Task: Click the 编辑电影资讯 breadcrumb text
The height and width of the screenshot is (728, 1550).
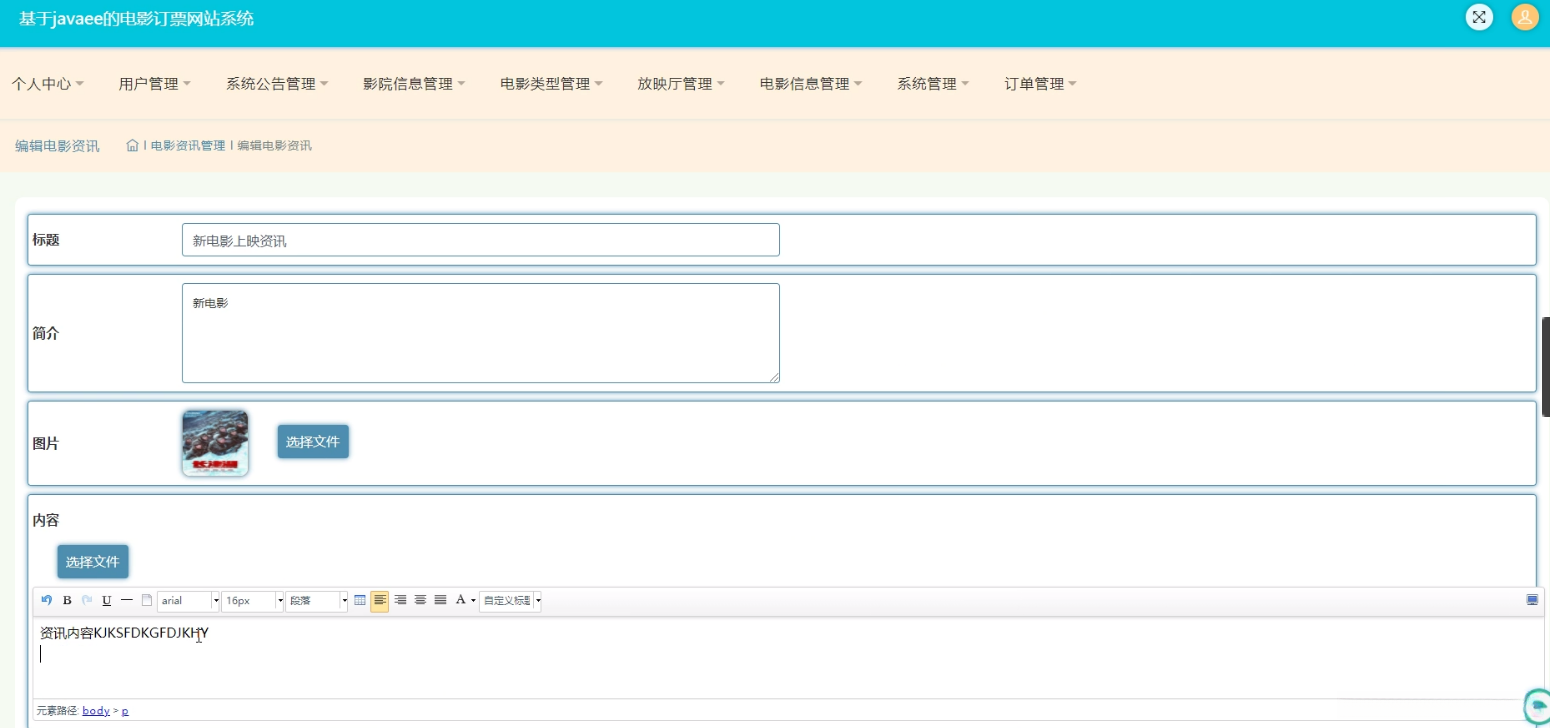Action: (x=274, y=146)
